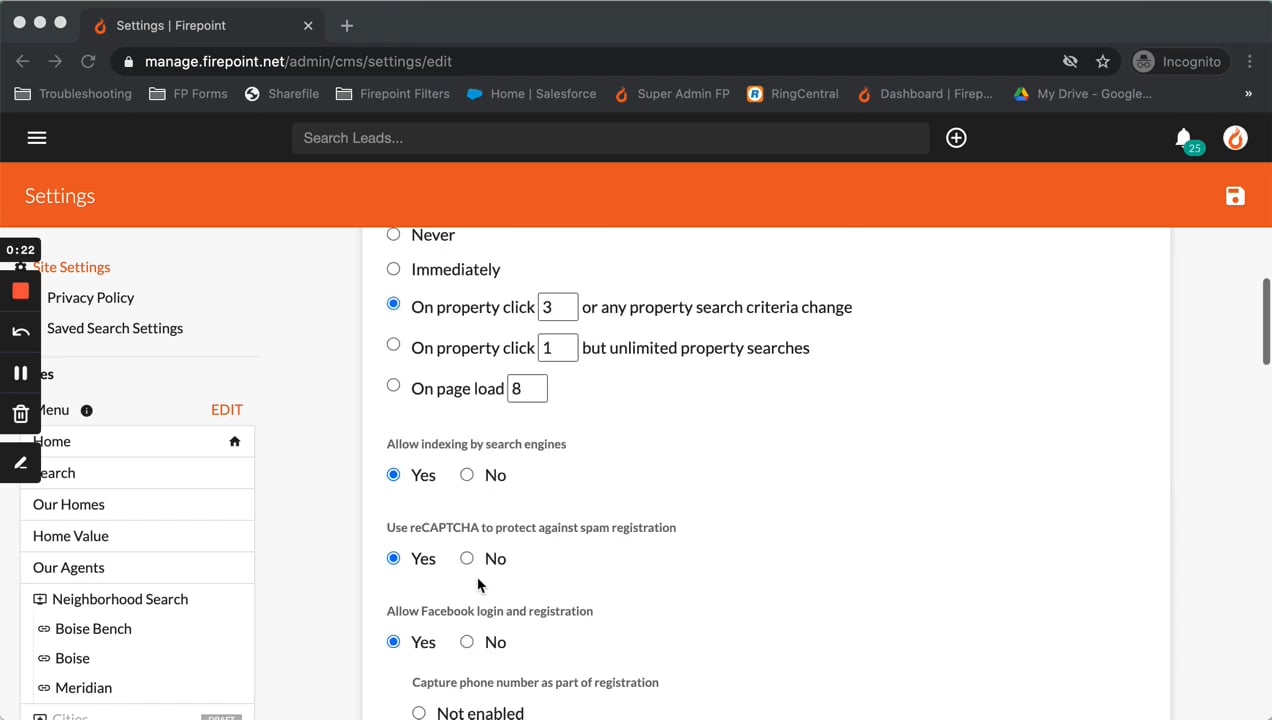The width and height of the screenshot is (1272, 720).
Task: Stop the recording with red square button
Action: pos(20,291)
